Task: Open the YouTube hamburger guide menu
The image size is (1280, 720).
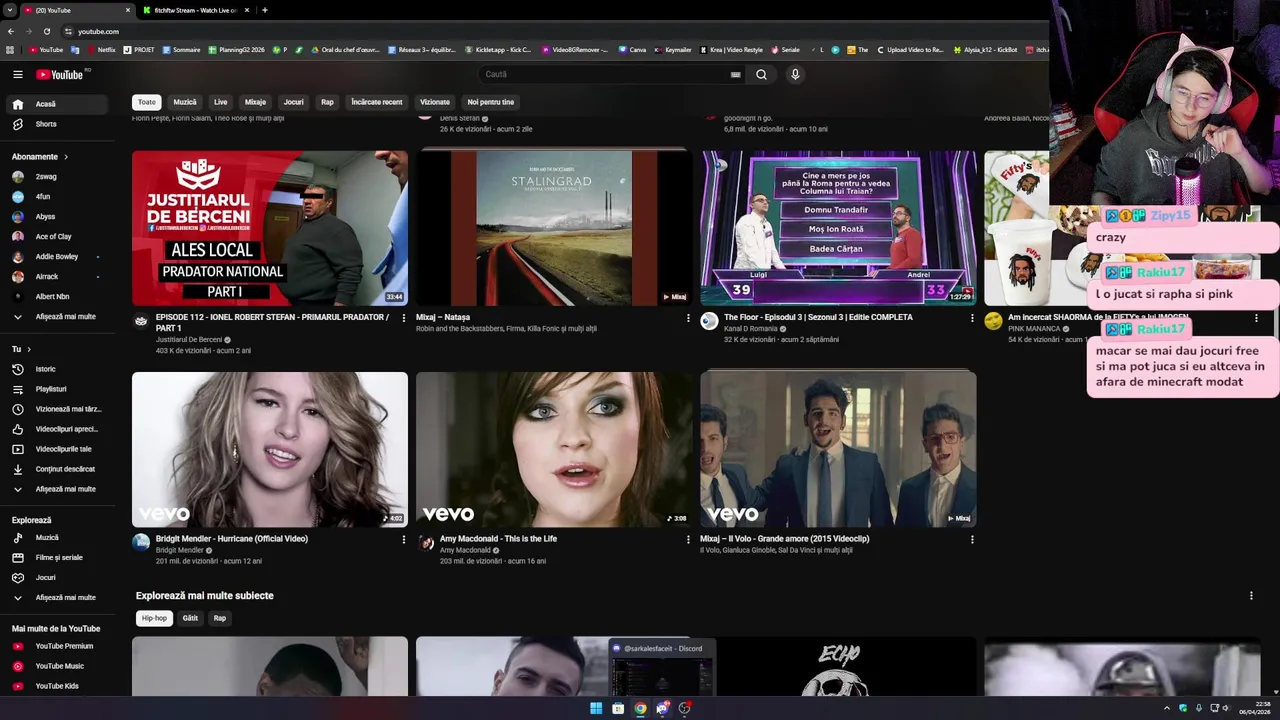Action: pyautogui.click(x=18, y=74)
